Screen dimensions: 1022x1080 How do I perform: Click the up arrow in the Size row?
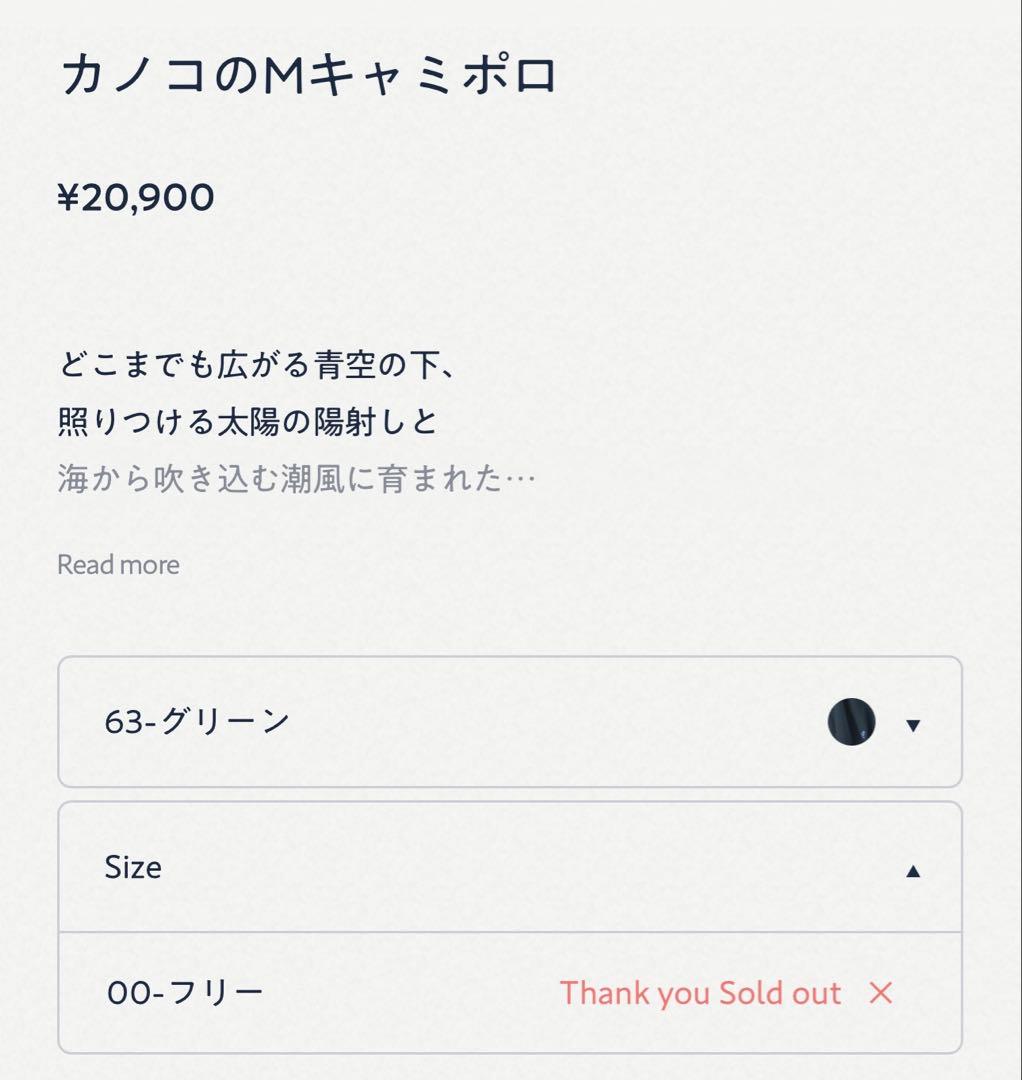click(x=912, y=871)
